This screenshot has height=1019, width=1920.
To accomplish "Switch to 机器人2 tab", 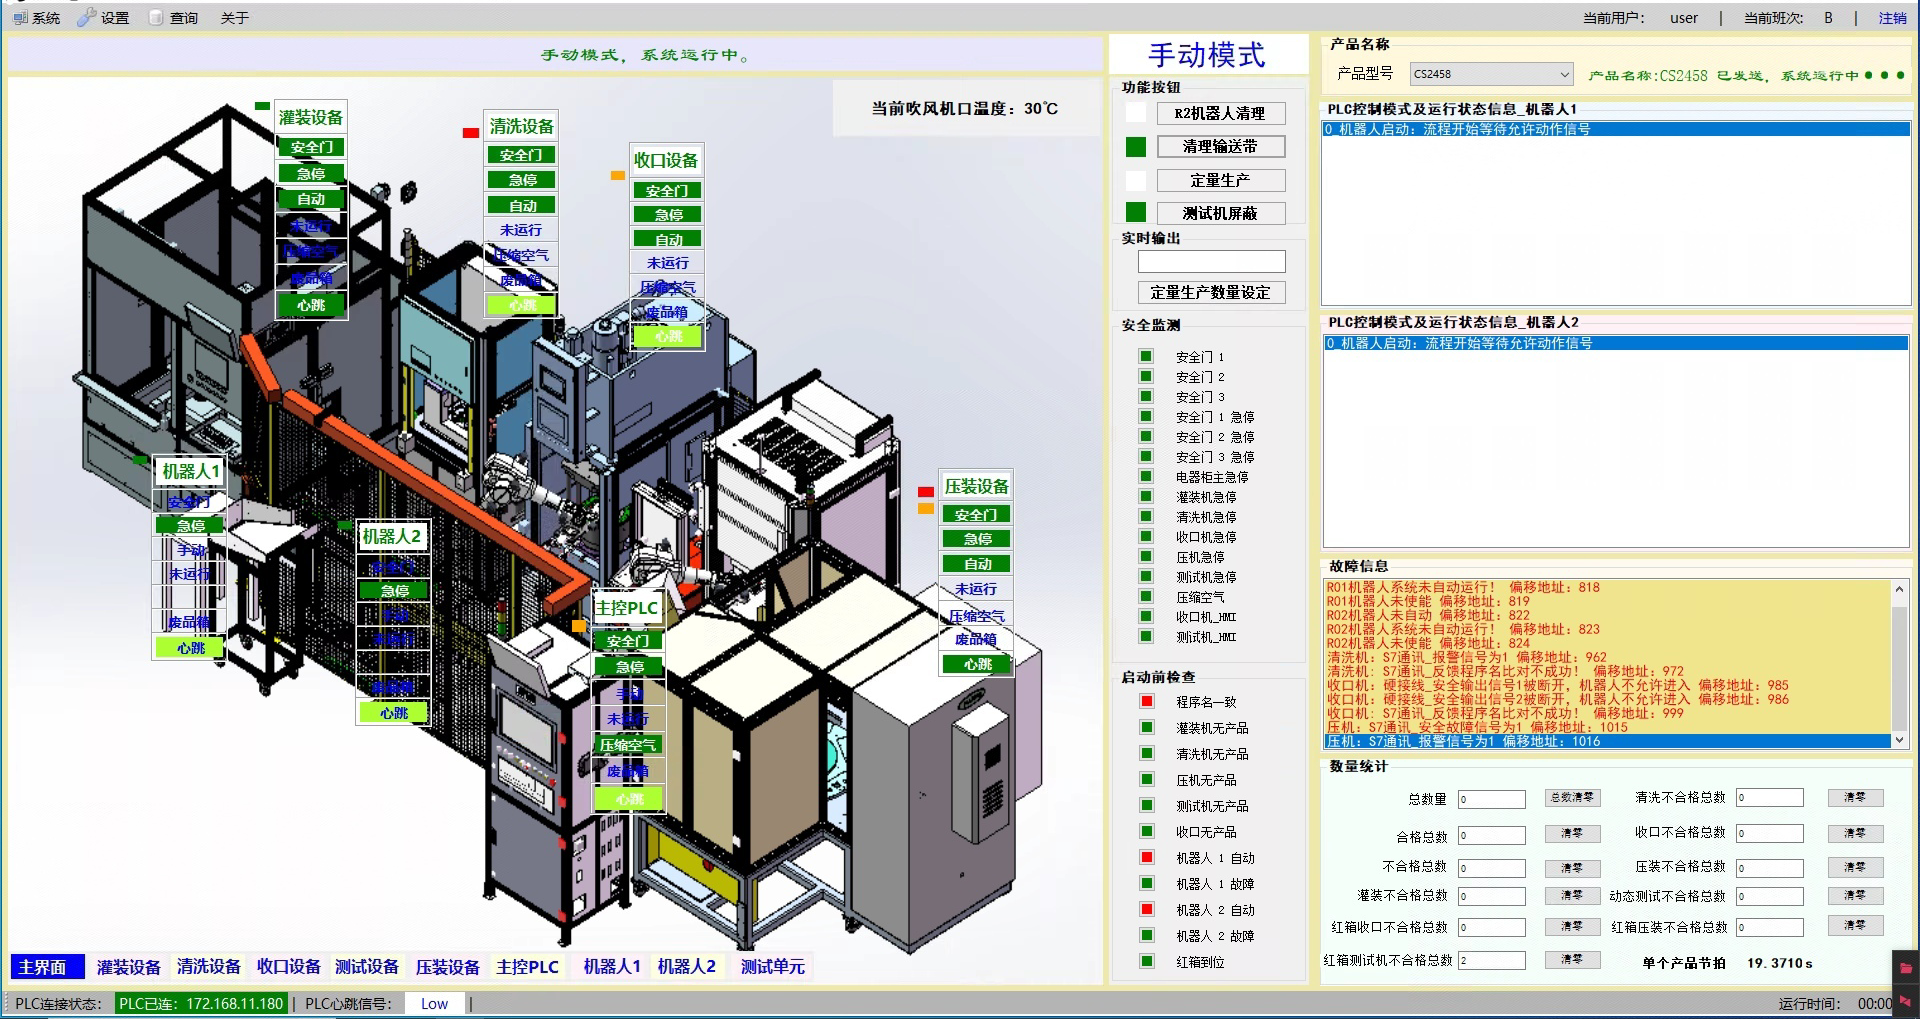I will (686, 967).
